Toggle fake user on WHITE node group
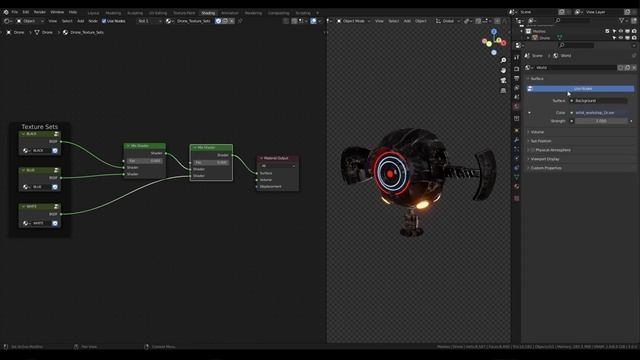 click(x=55, y=223)
